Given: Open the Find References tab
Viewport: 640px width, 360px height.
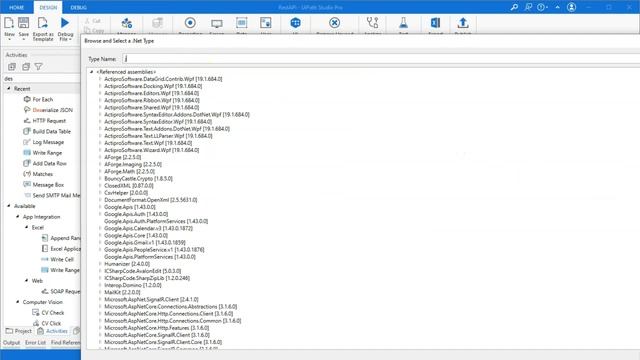Looking at the screenshot, I should point(65,342).
